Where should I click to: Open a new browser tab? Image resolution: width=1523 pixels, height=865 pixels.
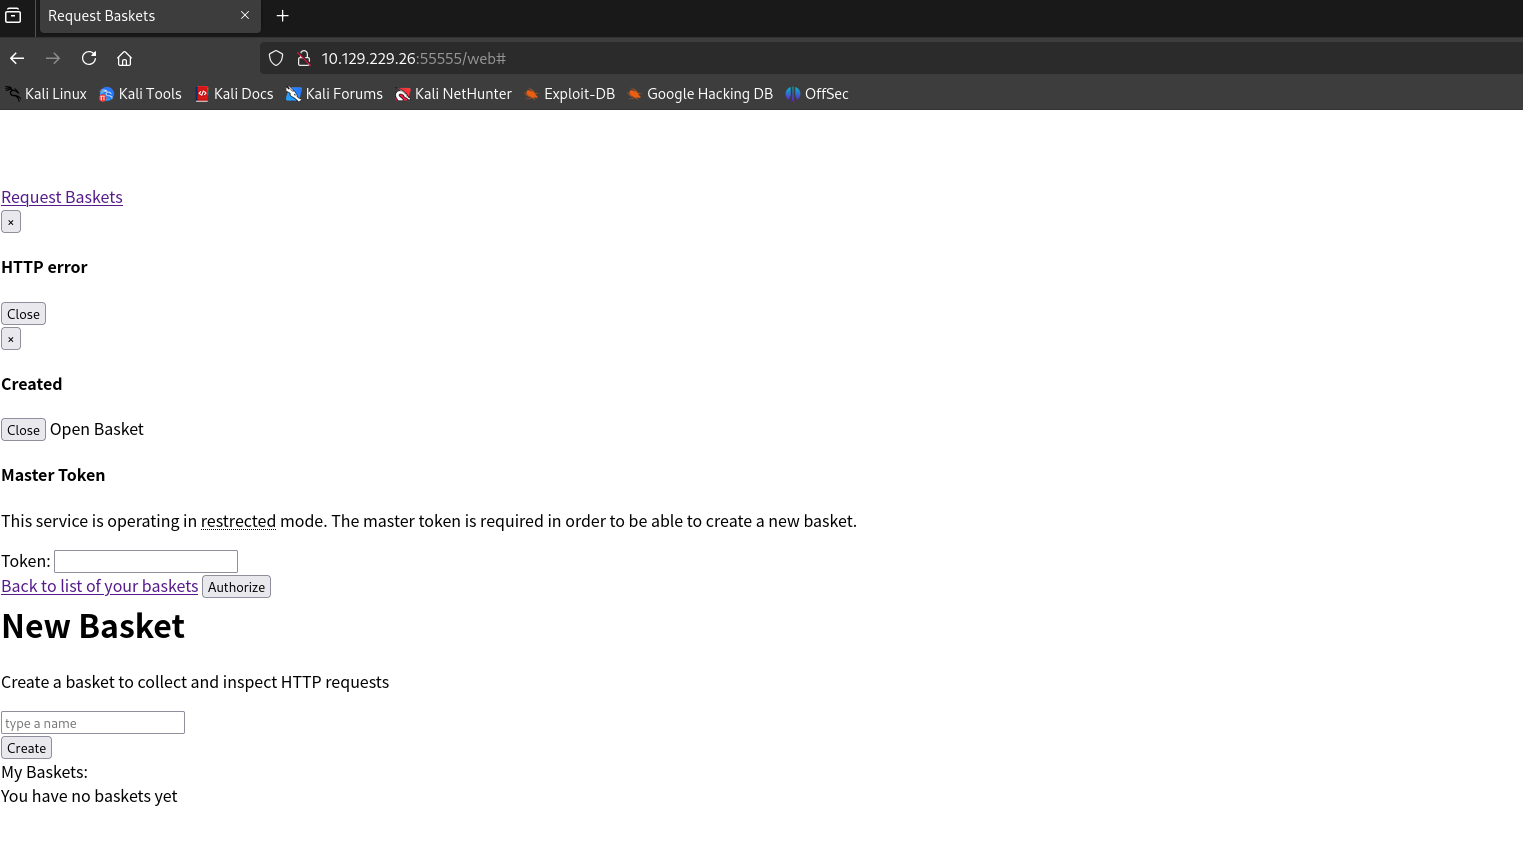[282, 16]
